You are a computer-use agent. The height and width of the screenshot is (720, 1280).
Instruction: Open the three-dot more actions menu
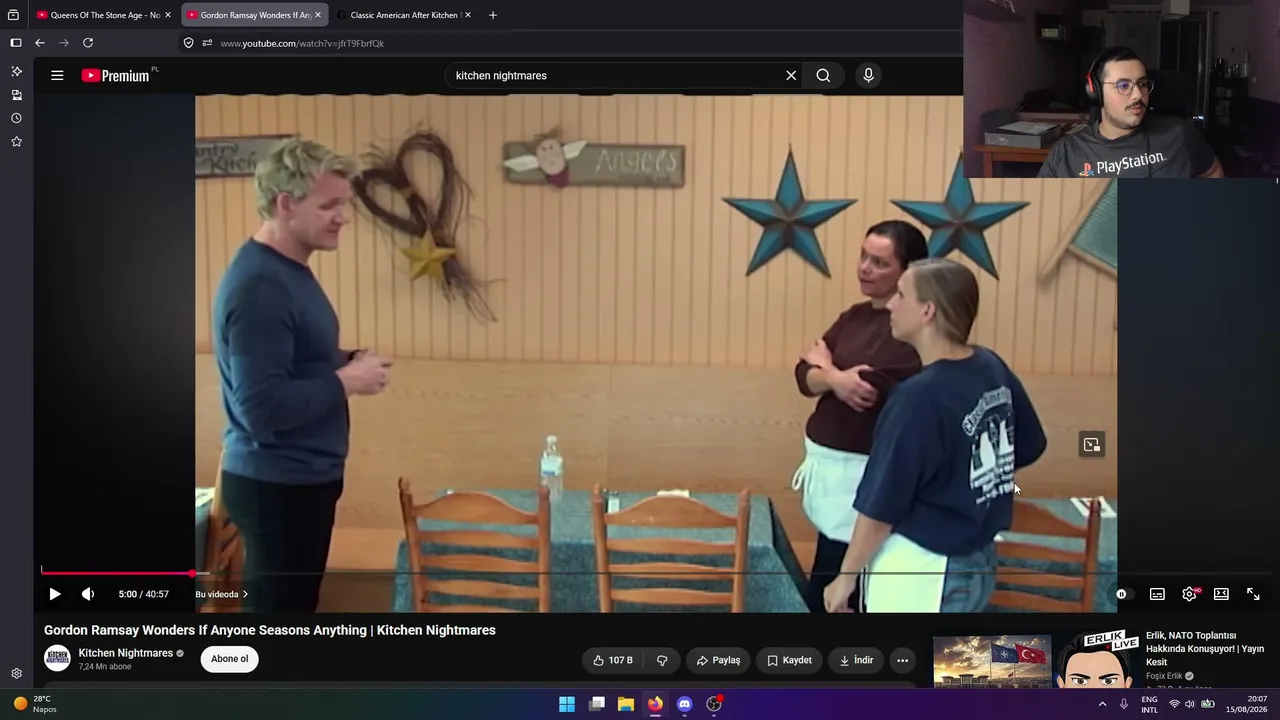click(x=902, y=660)
